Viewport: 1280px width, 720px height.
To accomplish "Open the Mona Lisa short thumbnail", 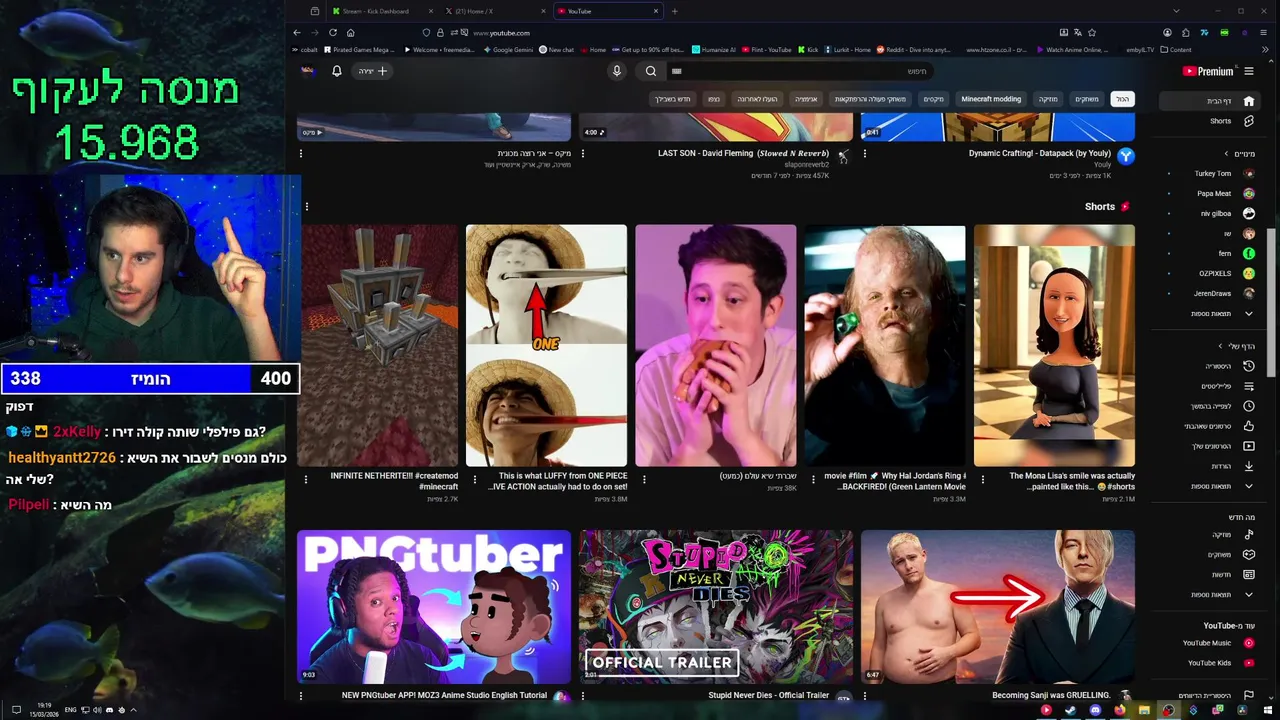I will [x=1054, y=345].
